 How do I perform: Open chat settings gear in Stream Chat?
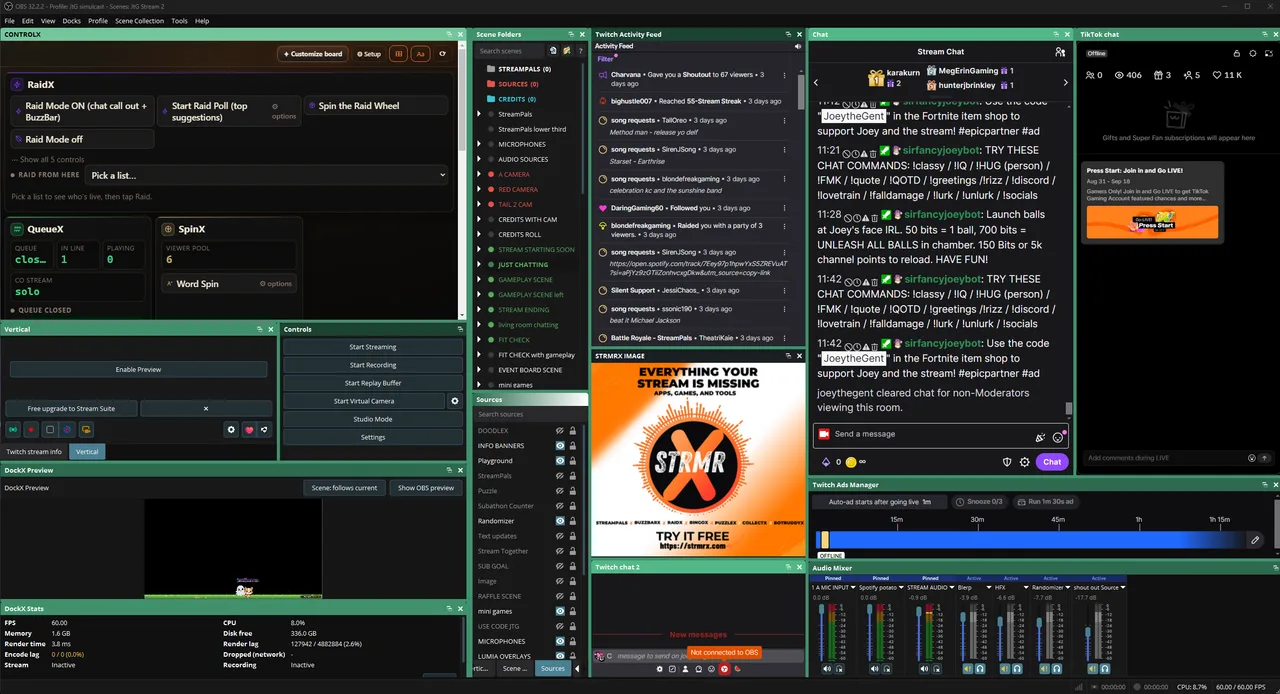tap(1024, 462)
